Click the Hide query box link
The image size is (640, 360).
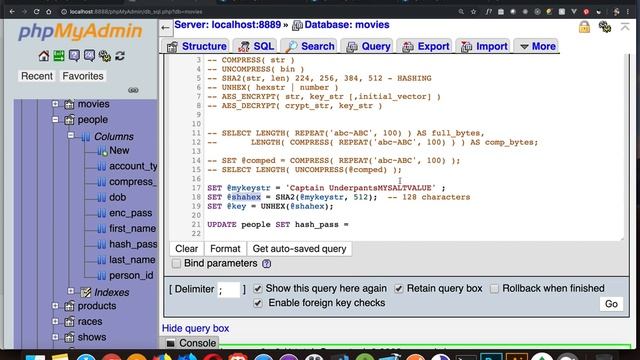pos(196,329)
